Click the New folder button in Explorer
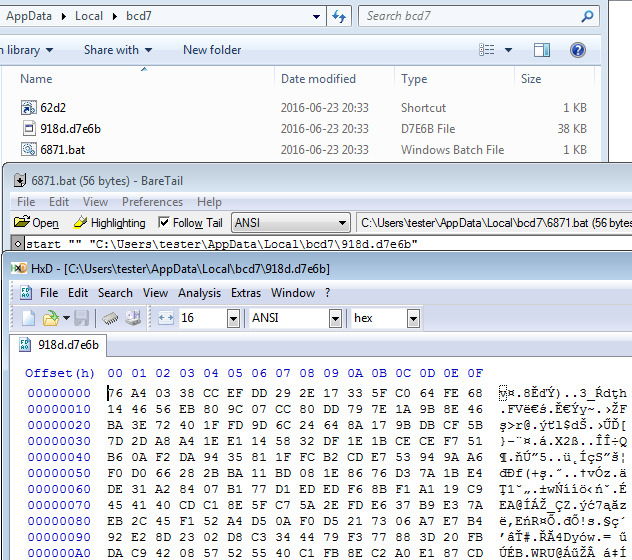Image resolution: width=632 pixels, height=560 pixels. point(212,50)
